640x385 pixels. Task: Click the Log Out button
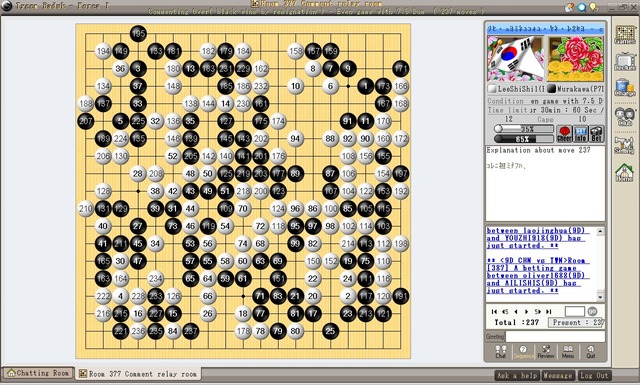[594, 375]
